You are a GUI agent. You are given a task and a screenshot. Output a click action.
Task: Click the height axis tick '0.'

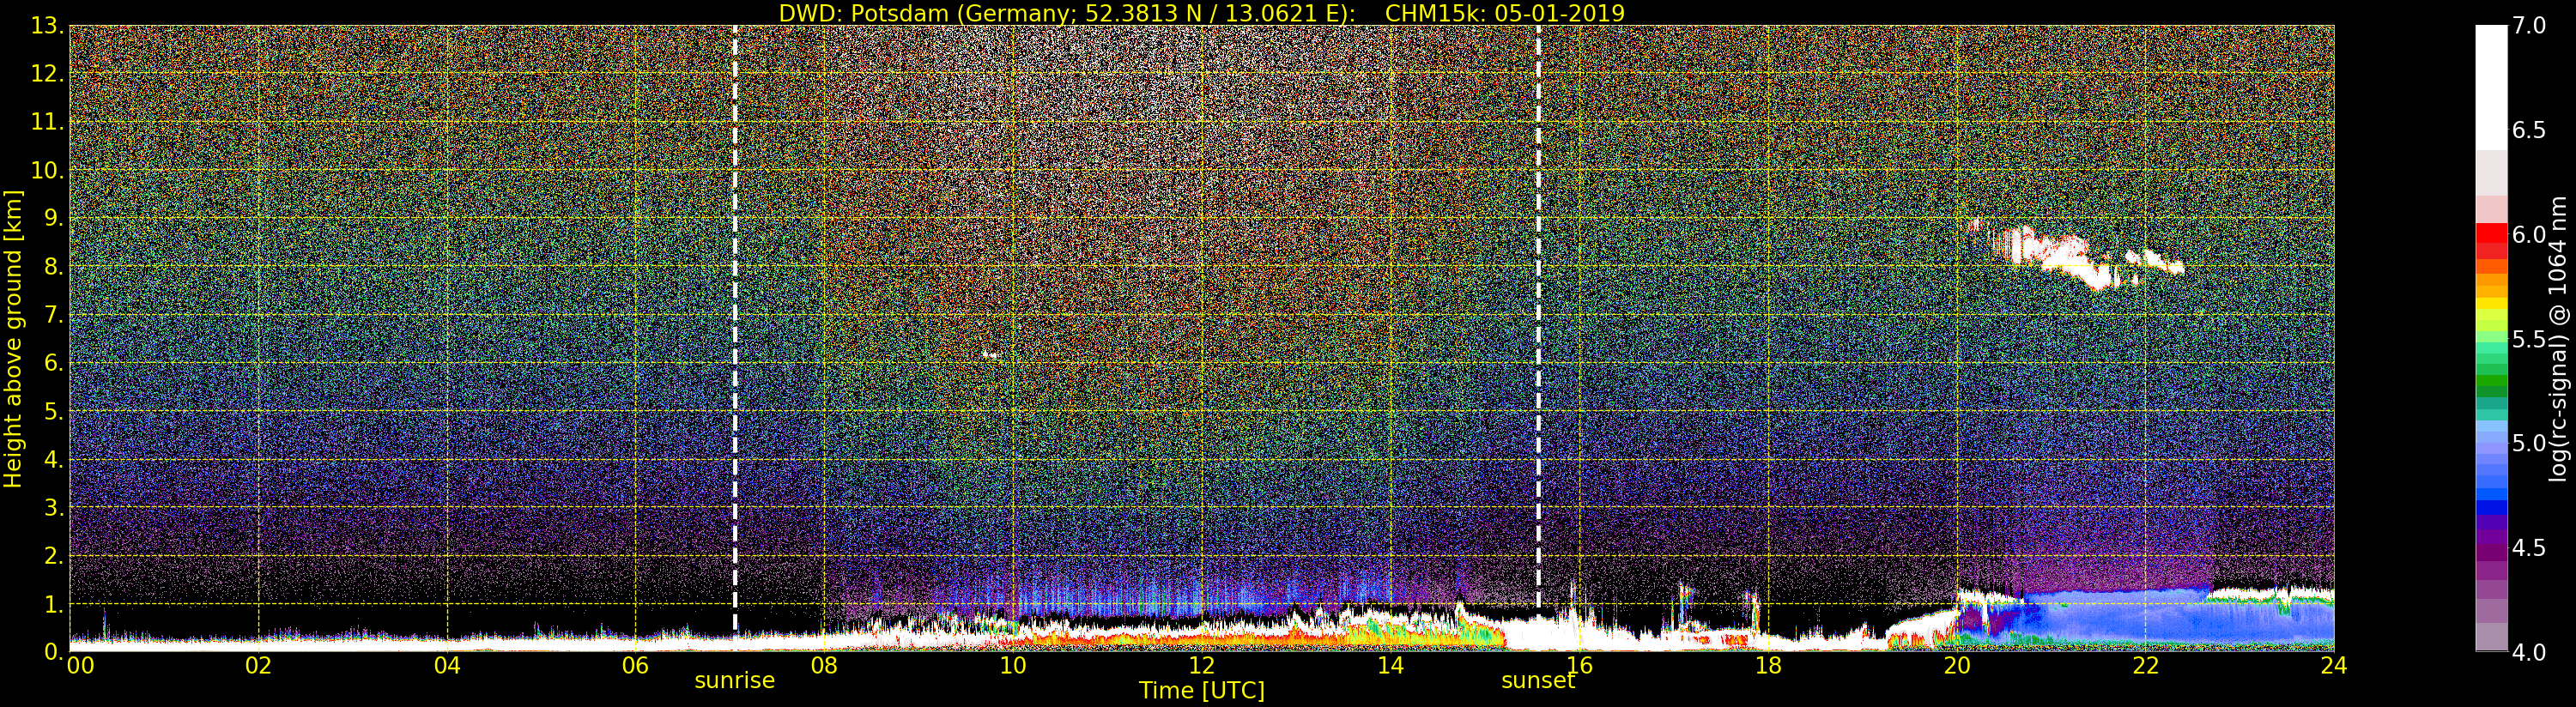[x=53, y=652]
